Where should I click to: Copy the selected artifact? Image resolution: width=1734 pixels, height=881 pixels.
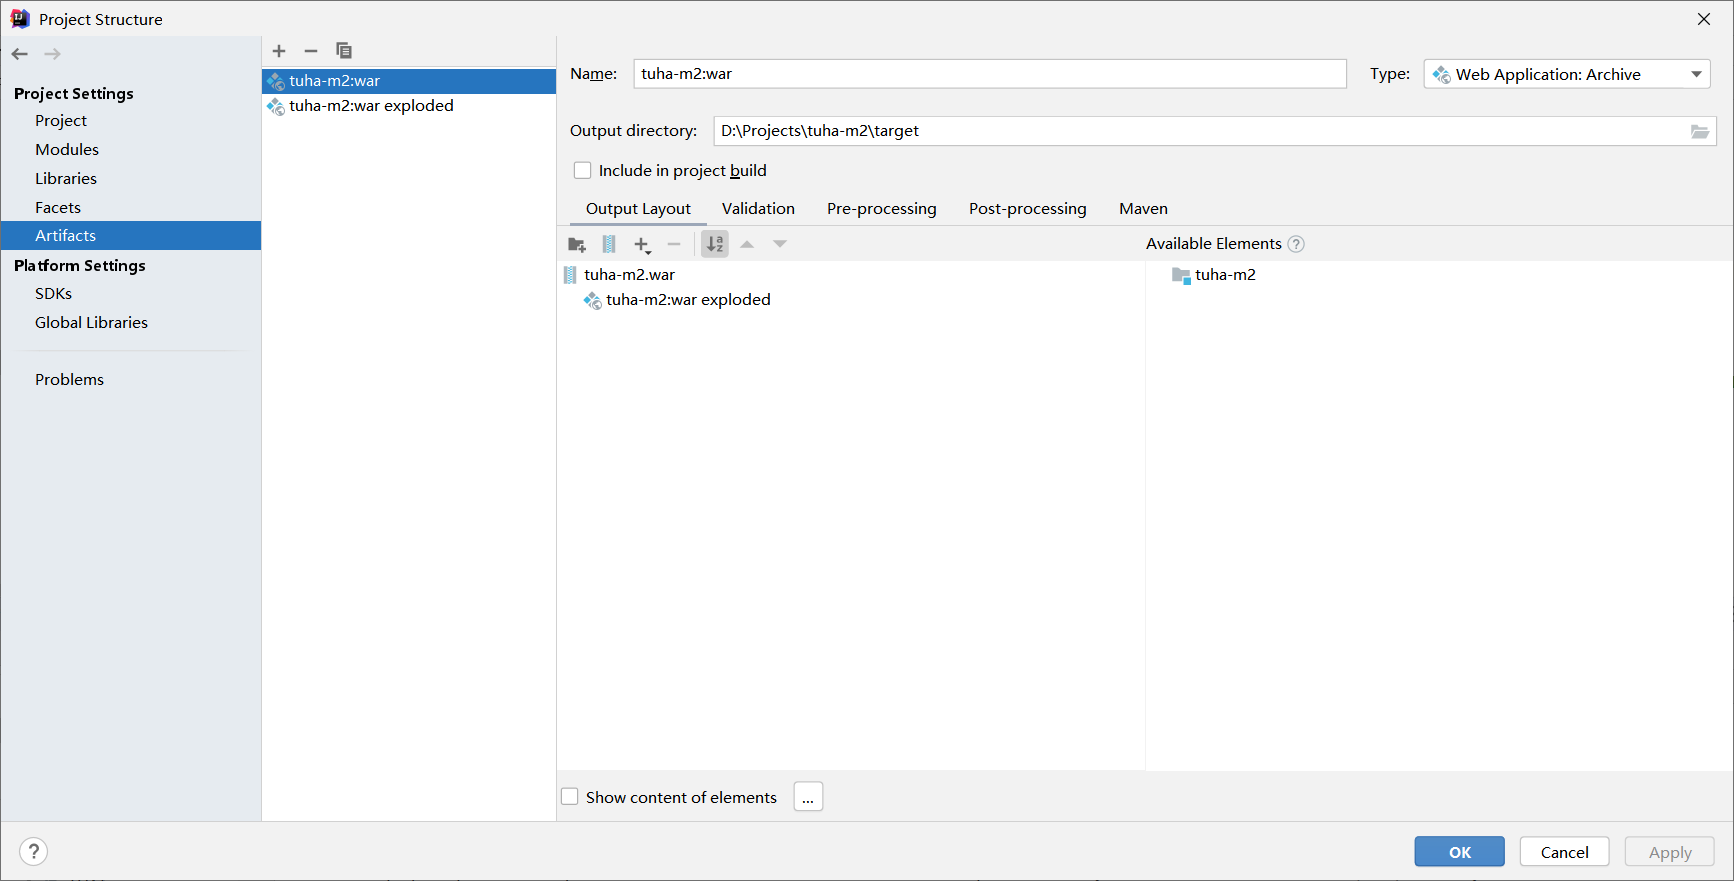point(344,51)
